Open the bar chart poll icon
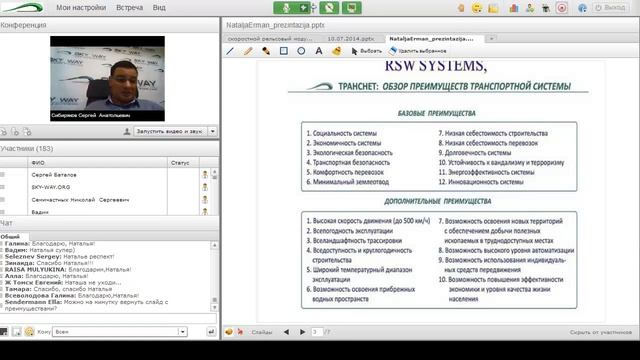The image size is (640, 360). click(513, 8)
